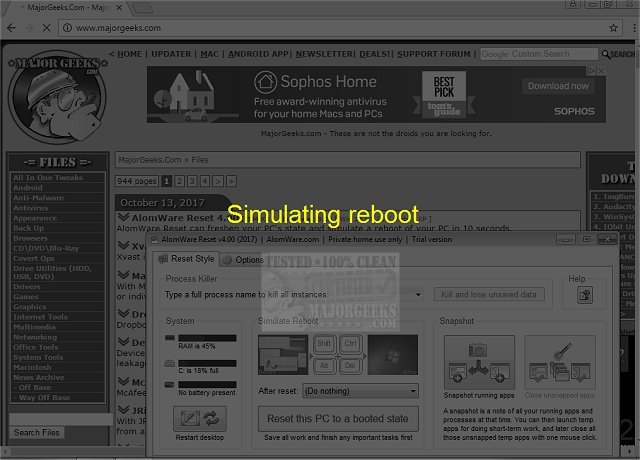The width and height of the screenshot is (640, 460).
Task: Click the Shift key icon
Action: pyautogui.click(x=324, y=344)
